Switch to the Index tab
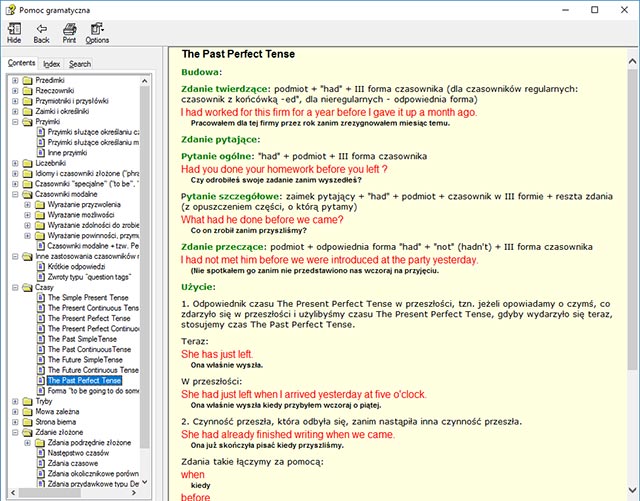Image resolution: width=640 pixels, height=501 pixels. 51,64
